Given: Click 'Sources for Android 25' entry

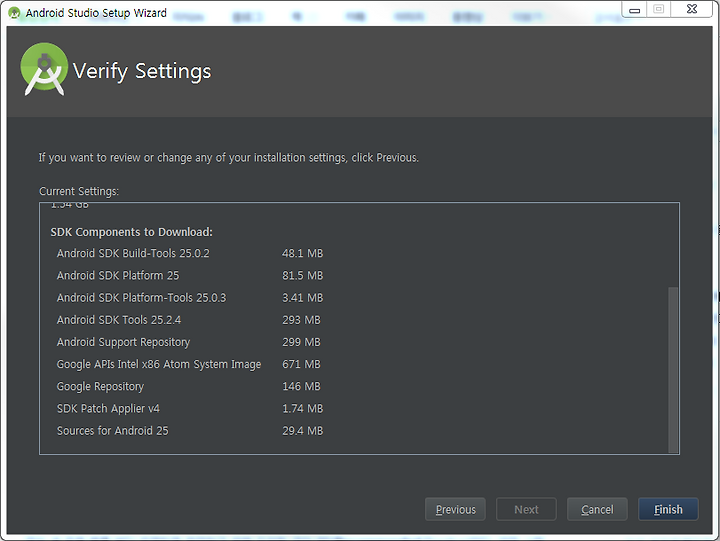Looking at the screenshot, I should tap(112, 431).
